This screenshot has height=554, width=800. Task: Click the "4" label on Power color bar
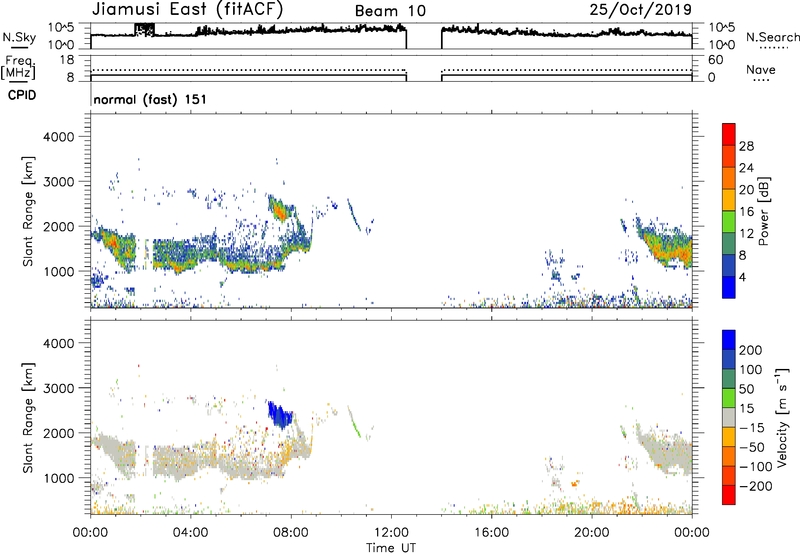[x=743, y=278]
